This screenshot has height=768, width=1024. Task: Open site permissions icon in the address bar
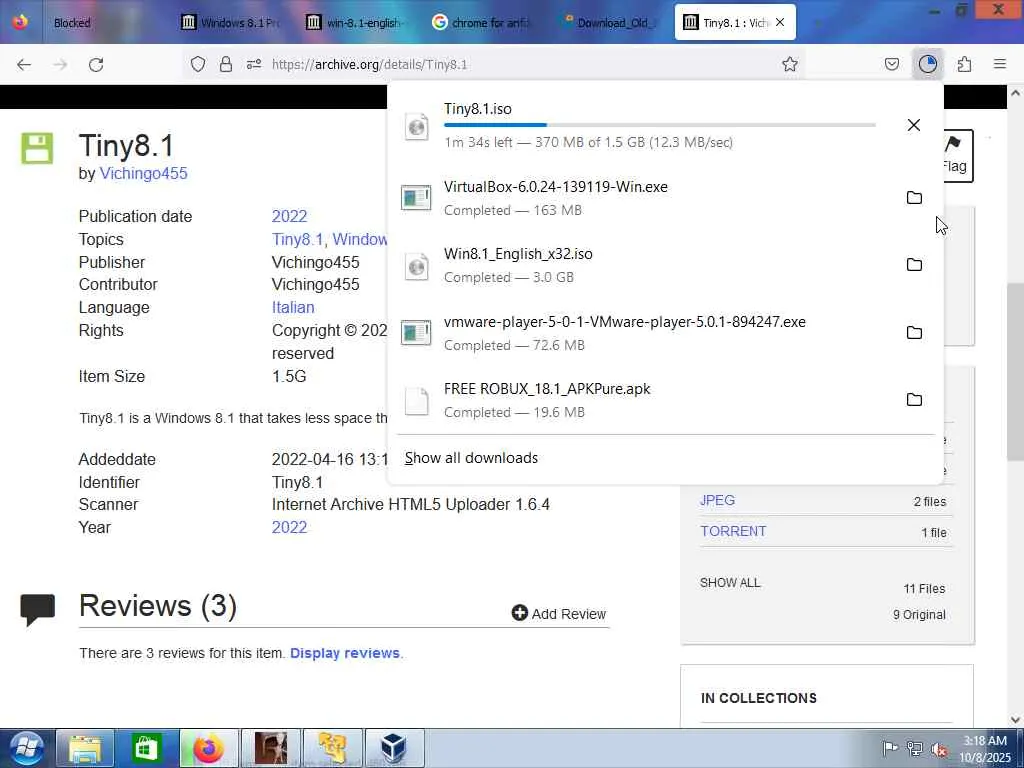tap(254, 64)
